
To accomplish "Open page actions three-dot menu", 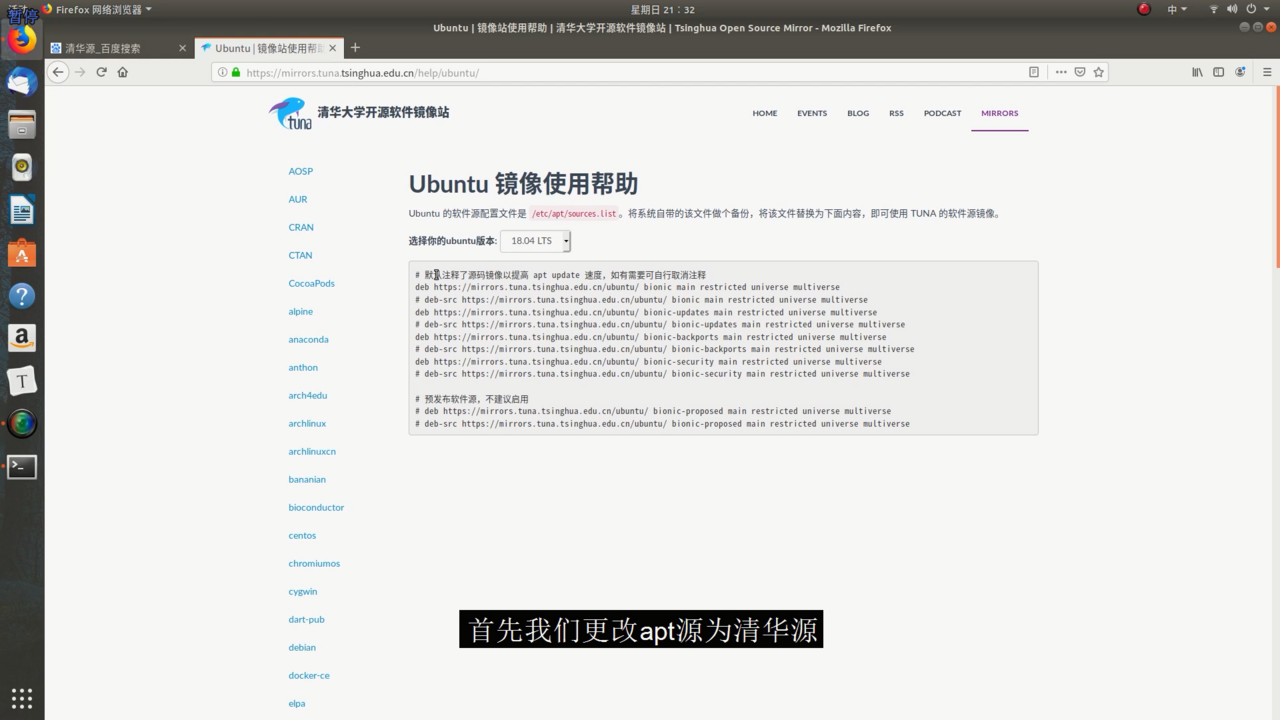I will (1061, 72).
